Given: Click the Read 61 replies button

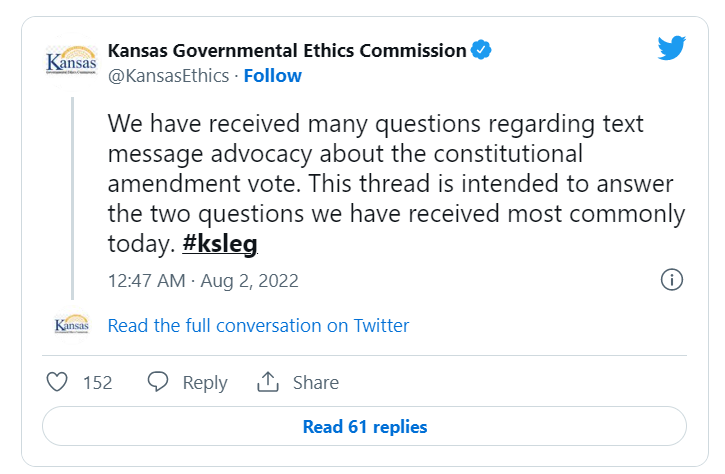Looking at the screenshot, I should [x=364, y=427].
